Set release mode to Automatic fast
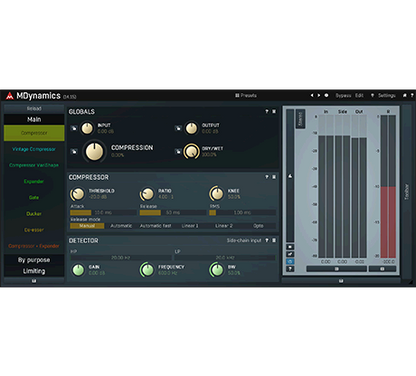The image size is (416, 376). [155, 226]
